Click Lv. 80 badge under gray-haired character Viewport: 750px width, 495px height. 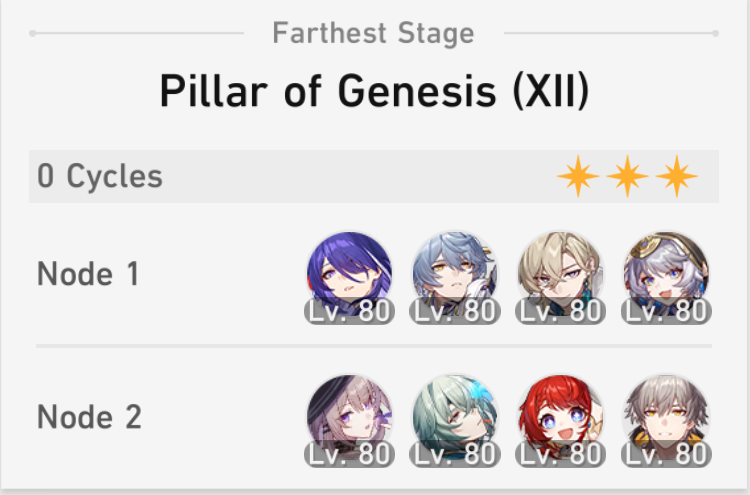[666, 454]
